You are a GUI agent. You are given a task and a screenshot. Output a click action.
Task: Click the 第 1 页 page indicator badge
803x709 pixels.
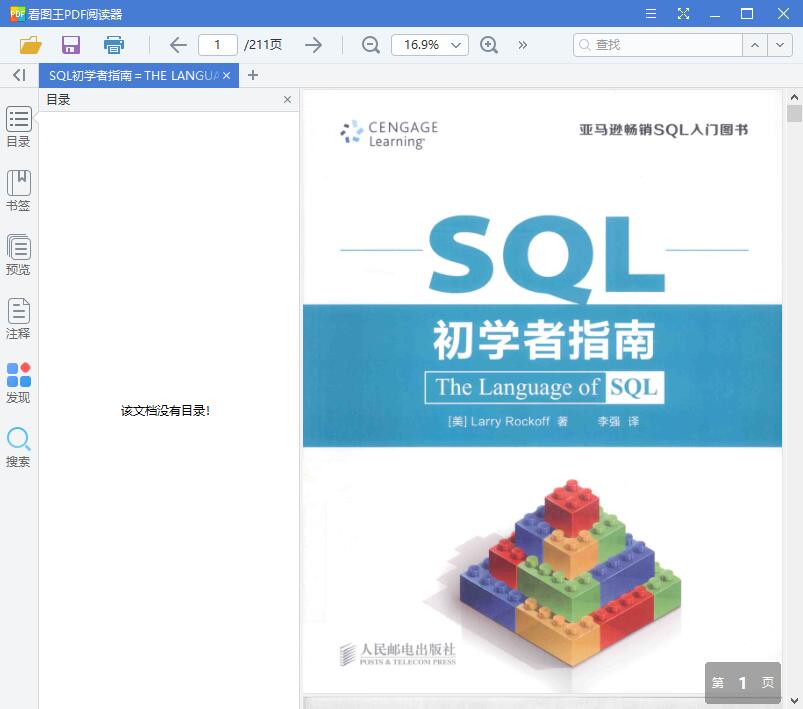click(743, 682)
